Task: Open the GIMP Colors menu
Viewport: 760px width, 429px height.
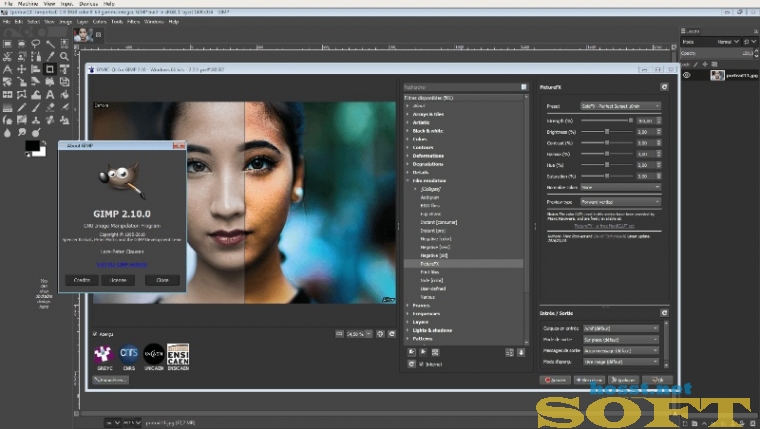Action: (99, 22)
